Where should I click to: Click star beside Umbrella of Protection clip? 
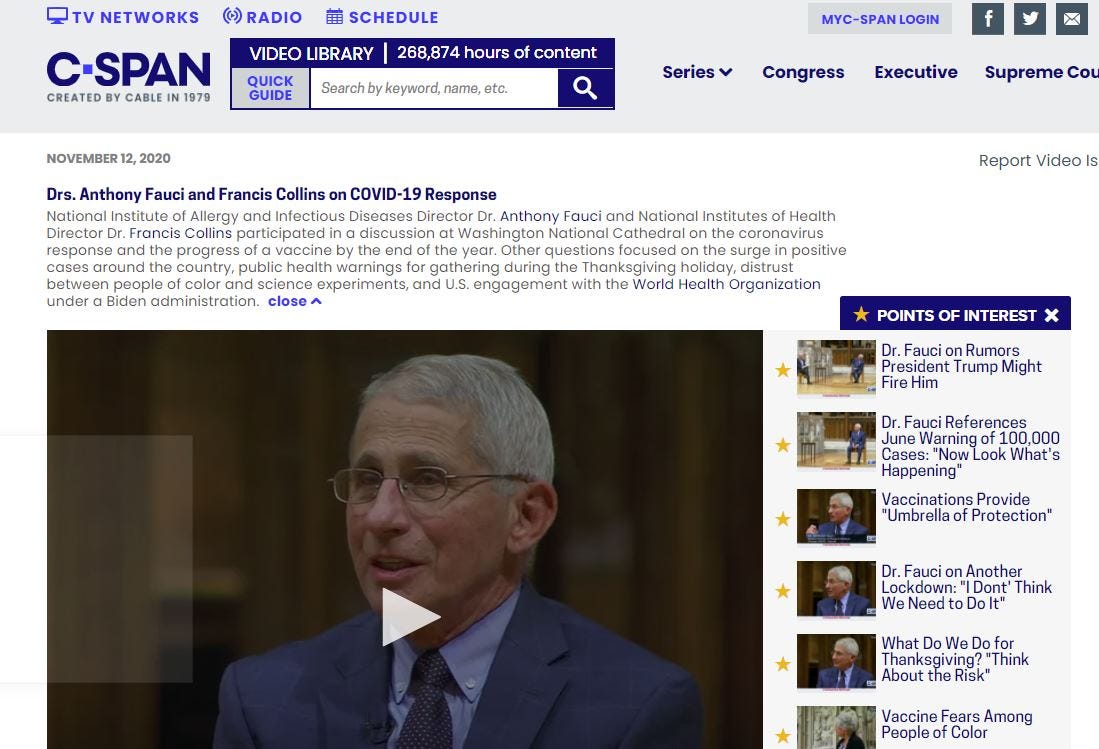coord(783,518)
